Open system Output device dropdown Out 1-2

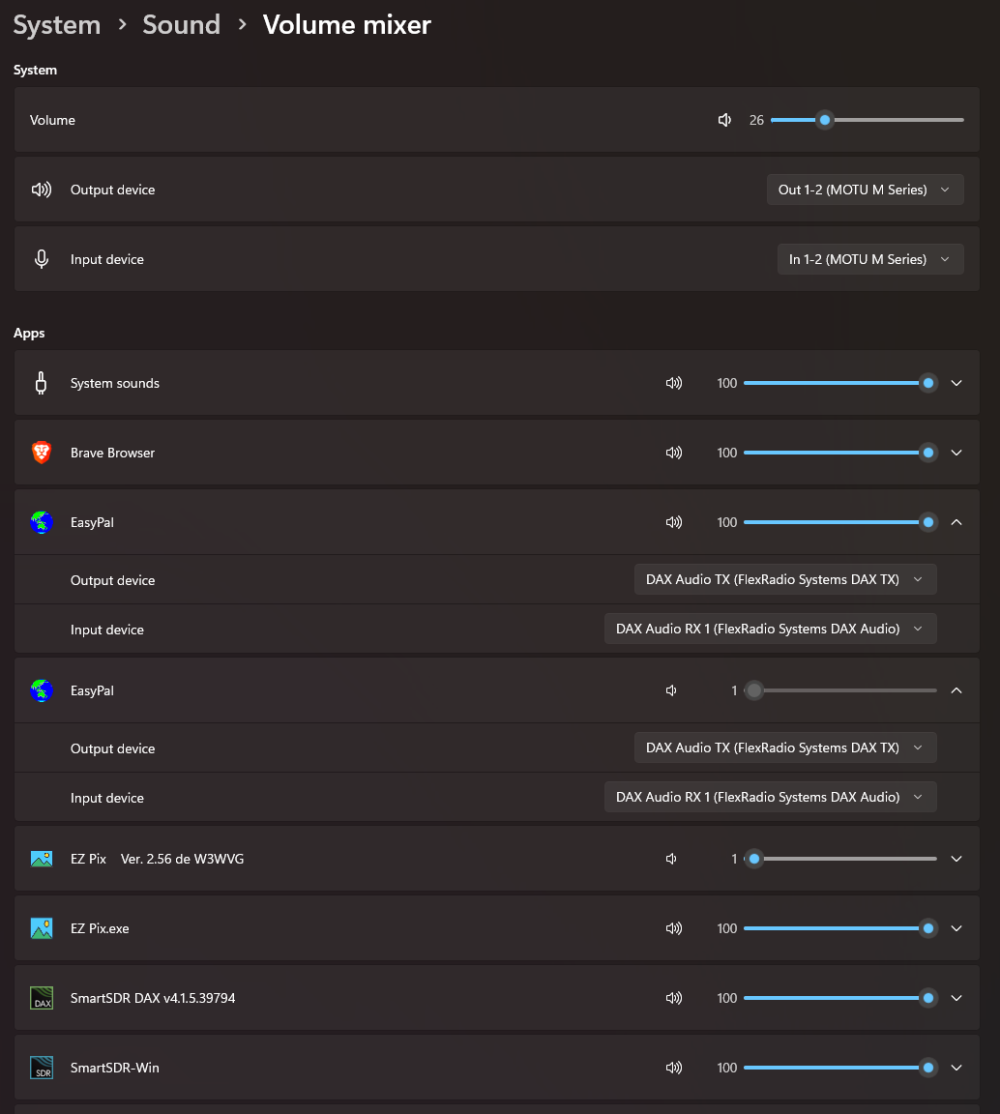point(864,190)
